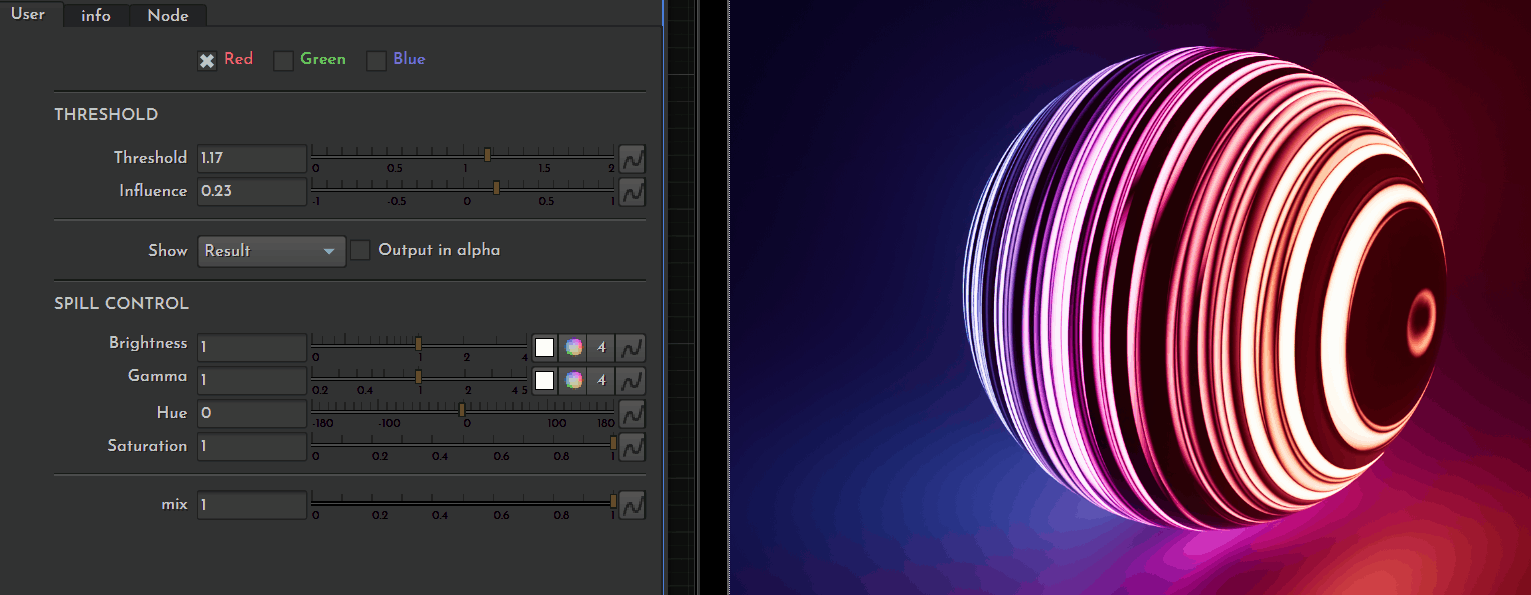1531x595 pixels.
Task: Enable the Blue channel checkbox
Action: [x=376, y=61]
